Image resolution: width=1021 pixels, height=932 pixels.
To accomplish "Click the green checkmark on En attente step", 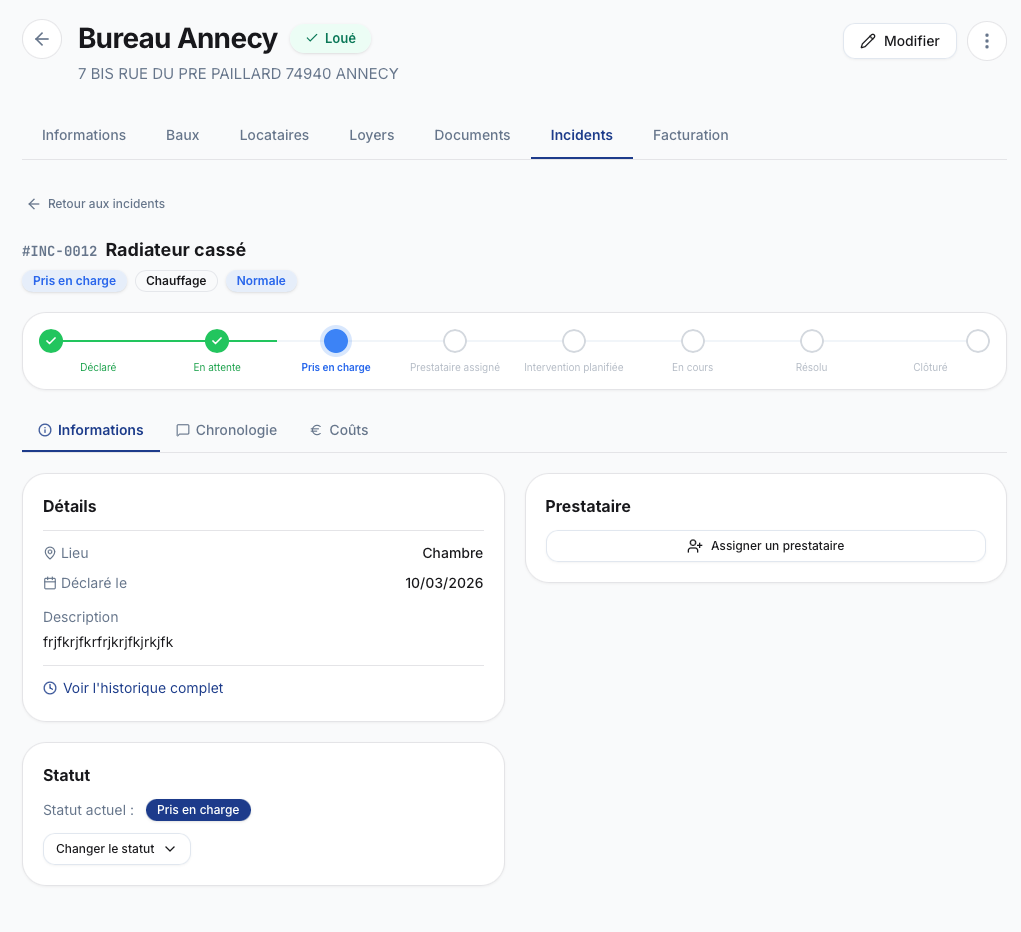I will coord(217,341).
